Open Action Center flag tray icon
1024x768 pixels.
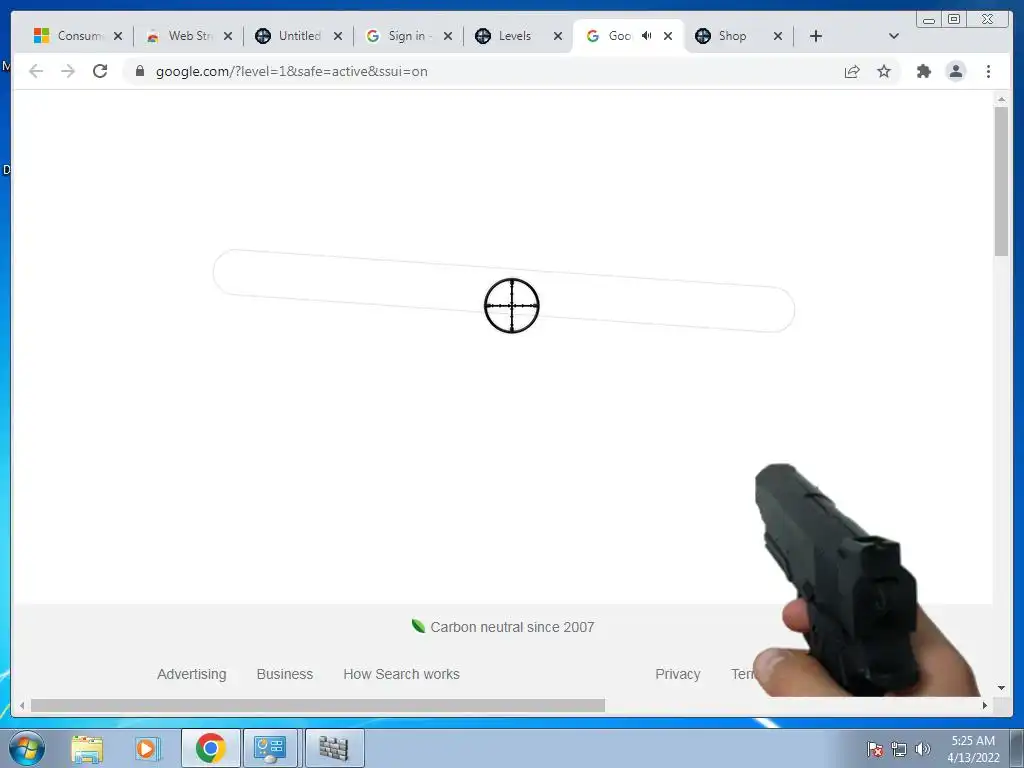tap(874, 749)
